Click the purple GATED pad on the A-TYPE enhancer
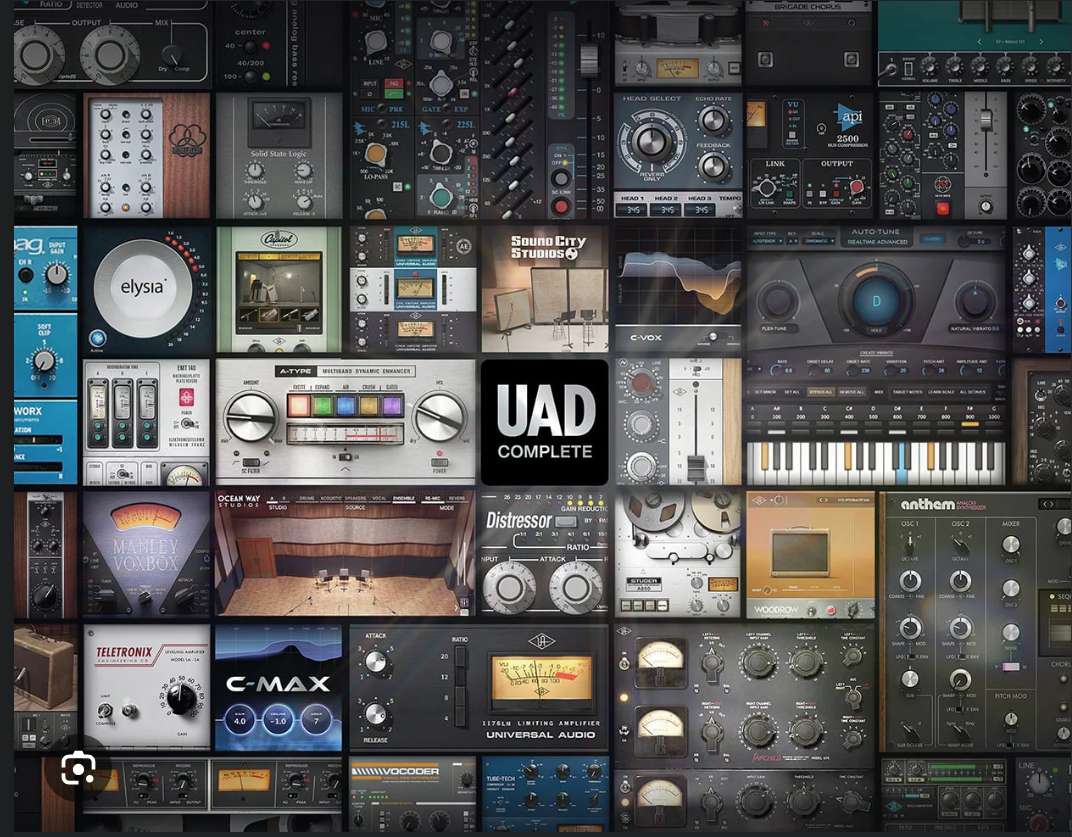1072x837 pixels. [x=391, y=406]
